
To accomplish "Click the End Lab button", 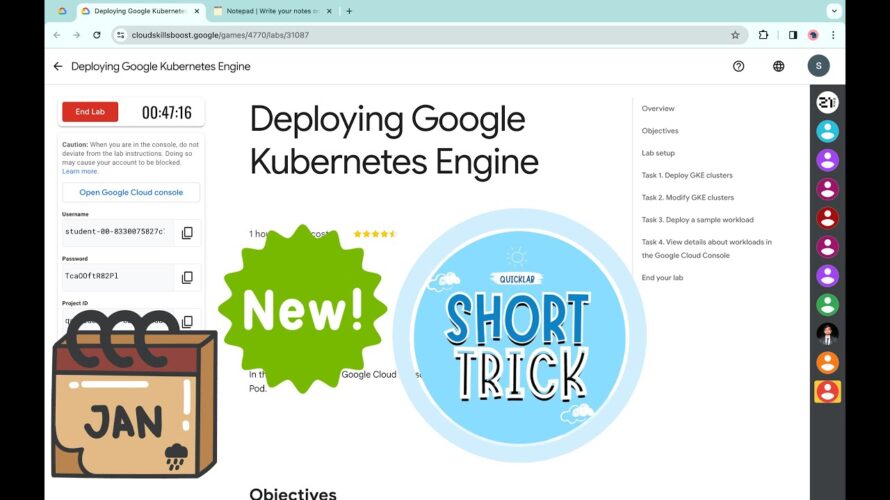I will pos(90,112).
